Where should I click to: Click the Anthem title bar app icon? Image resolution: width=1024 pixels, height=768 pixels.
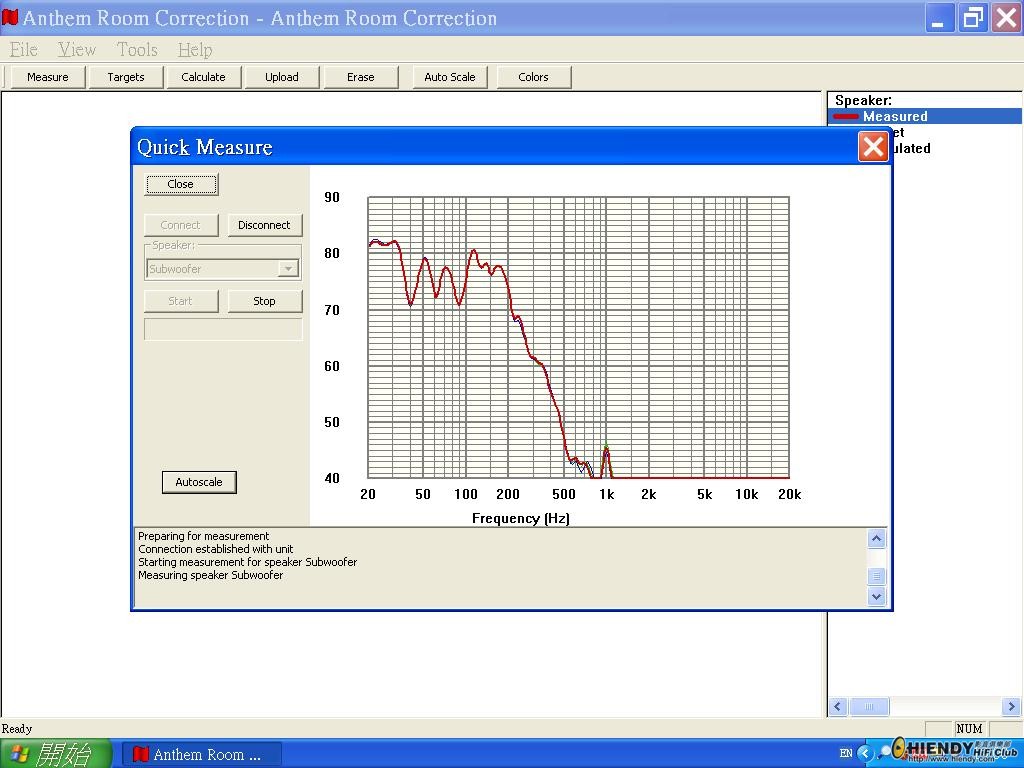10,17
